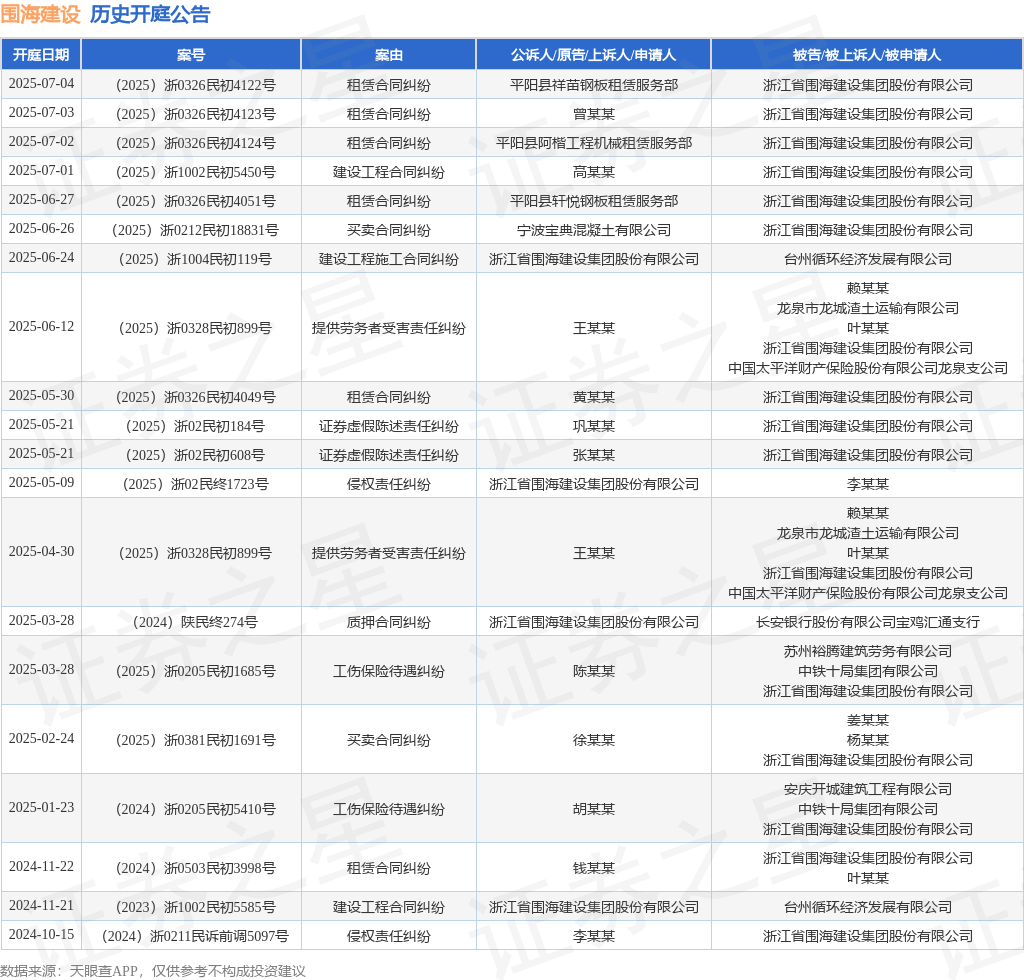Image resolution: width=1024 pixels, height=980 pixels.
Task: Click the 数据来源 天眼查APP footer note
Action: (x=153, y=971)
